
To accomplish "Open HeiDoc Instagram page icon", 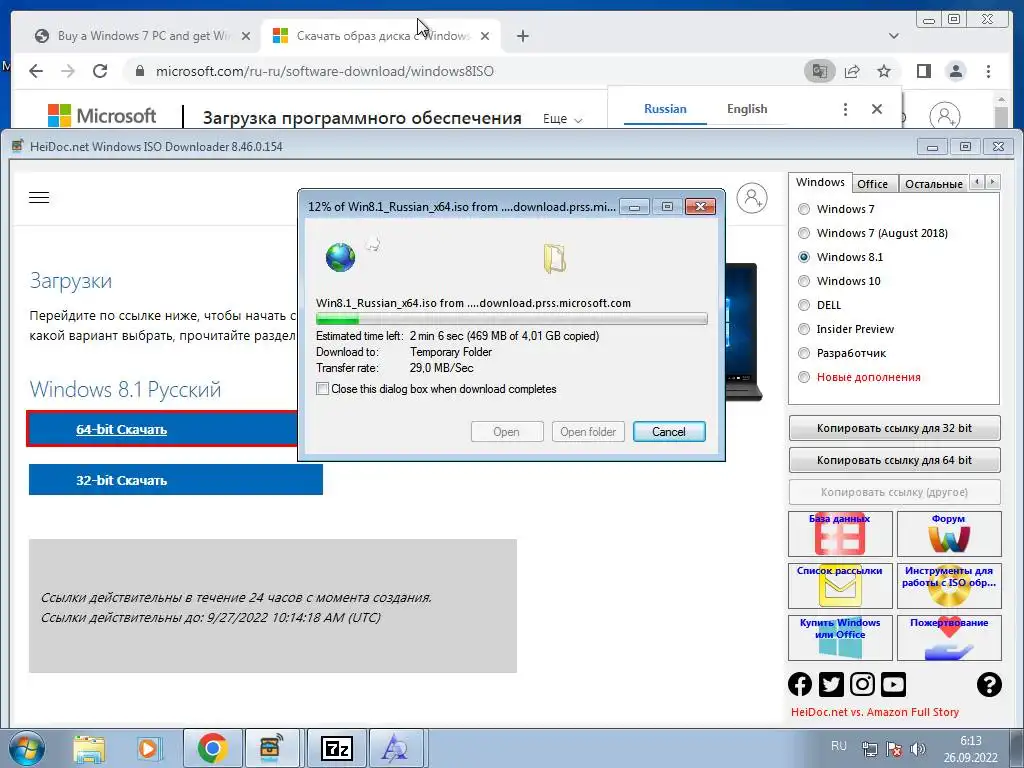I will [x=862, y=684].
